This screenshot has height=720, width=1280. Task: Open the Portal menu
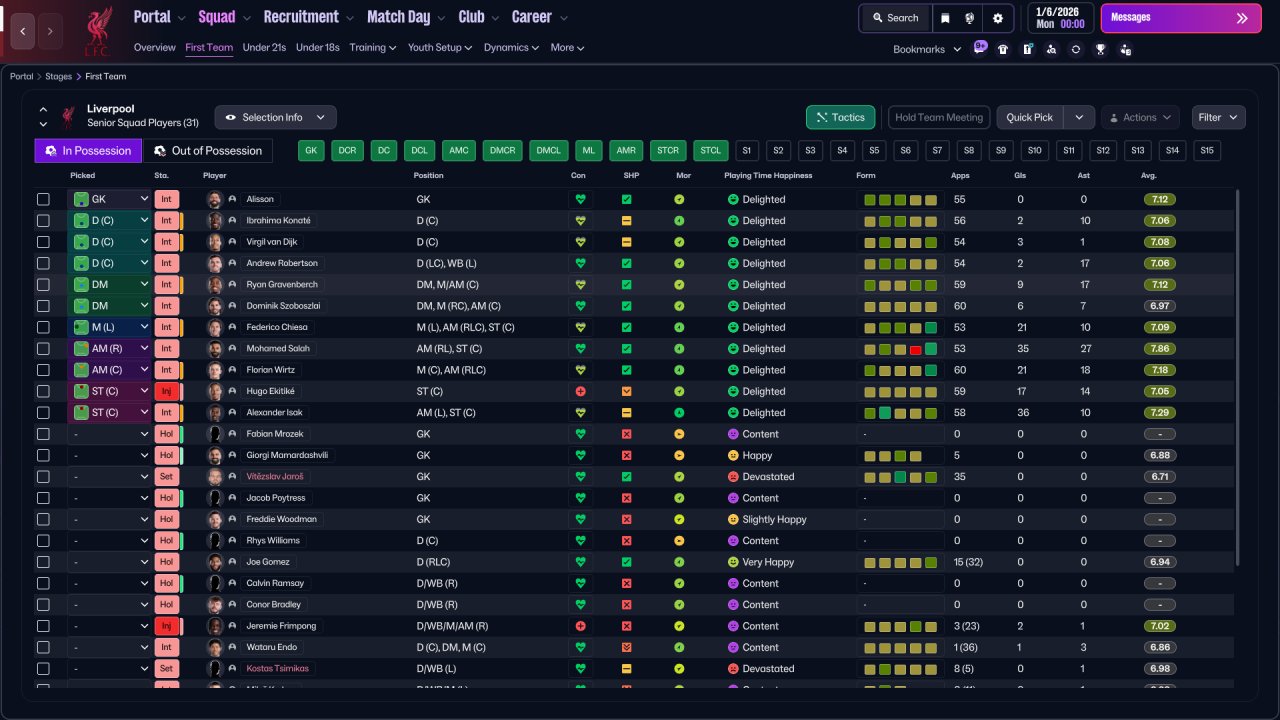pyautogui.click(x=160, y=17)
